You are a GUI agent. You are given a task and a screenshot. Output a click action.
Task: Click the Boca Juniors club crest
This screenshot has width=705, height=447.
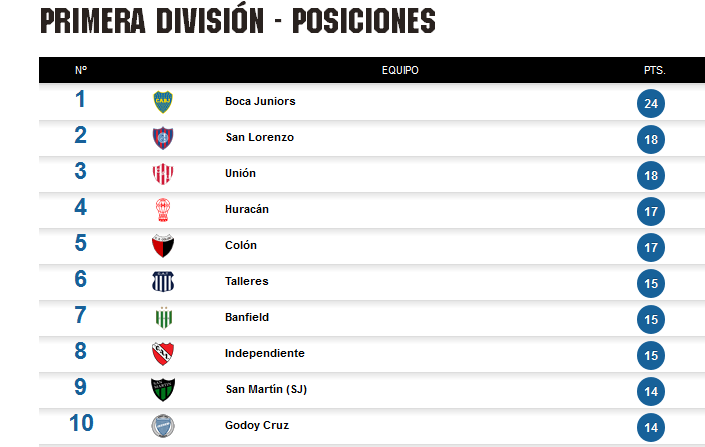tap(163, 102)
